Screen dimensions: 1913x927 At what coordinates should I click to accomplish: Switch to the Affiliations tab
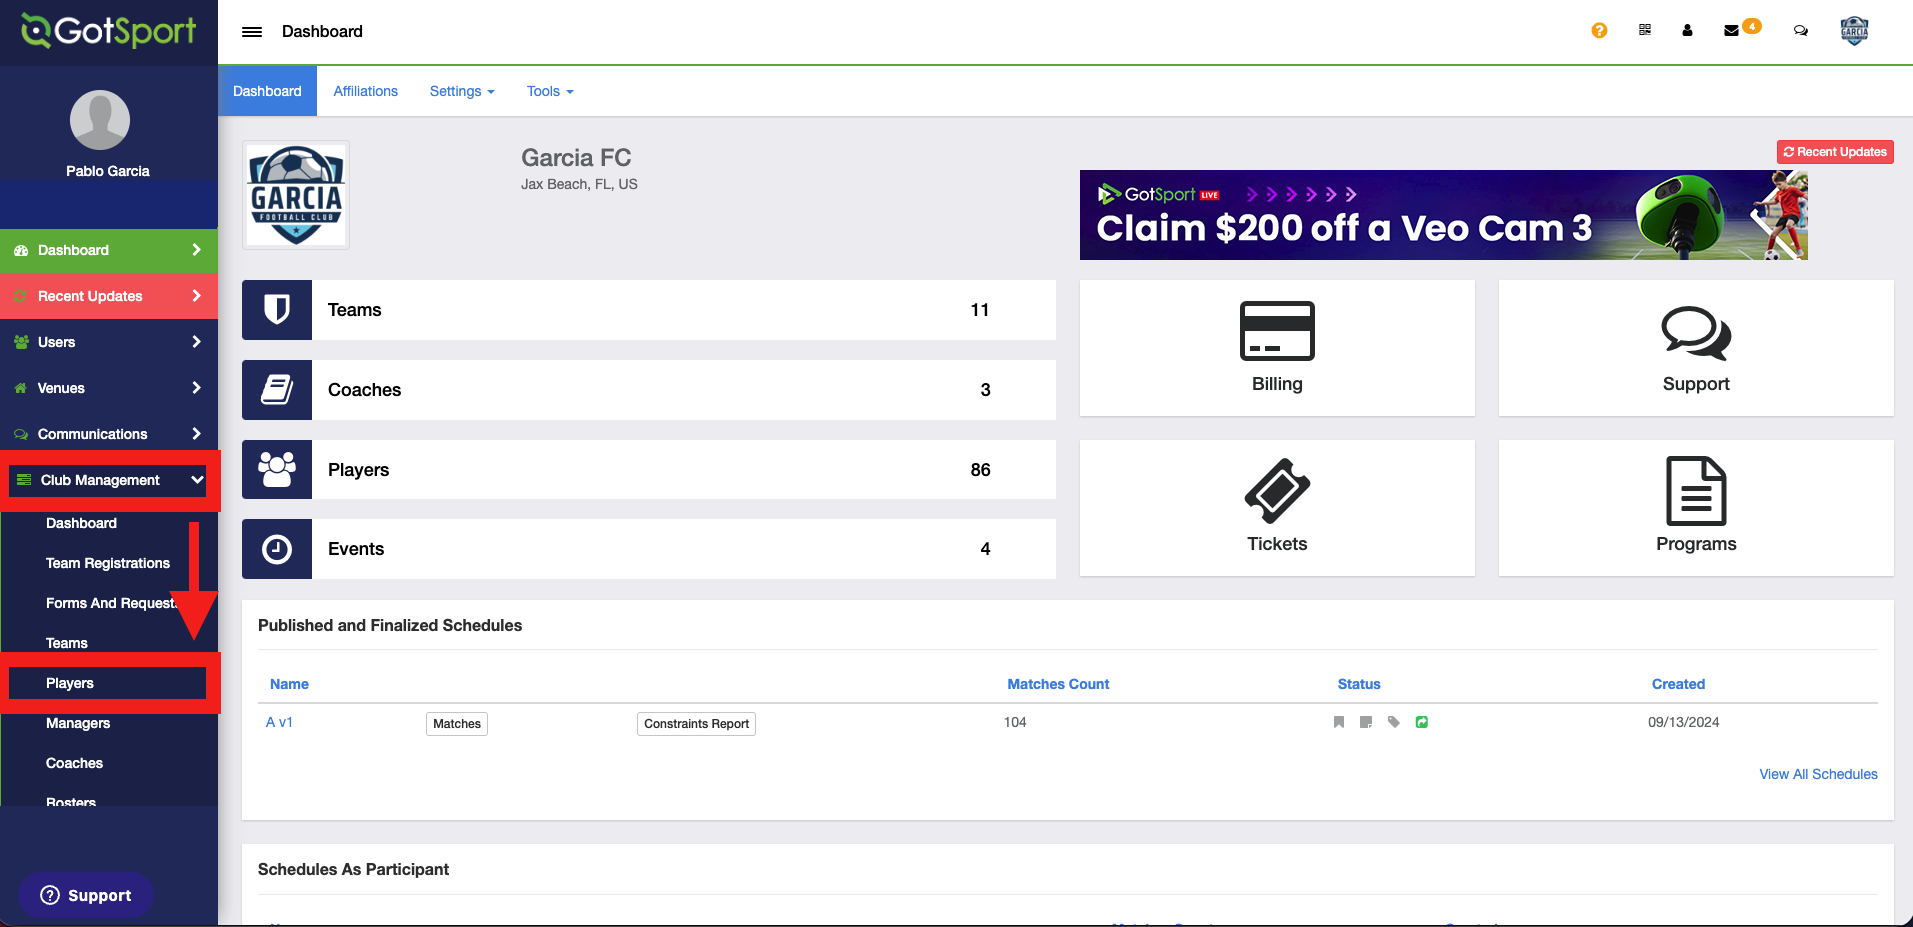365,91
